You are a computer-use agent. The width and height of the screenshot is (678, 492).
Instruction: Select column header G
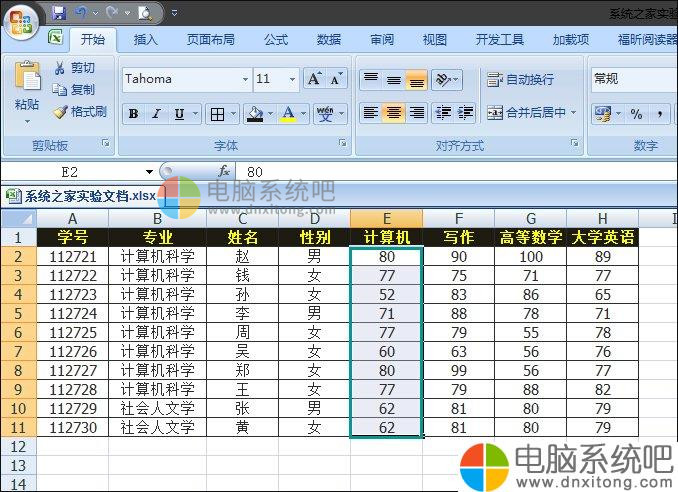530,219
